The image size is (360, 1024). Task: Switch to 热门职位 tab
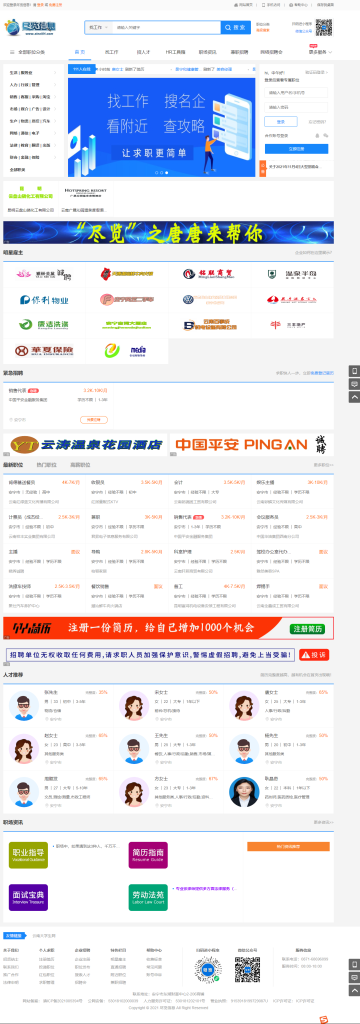point(46,465)
